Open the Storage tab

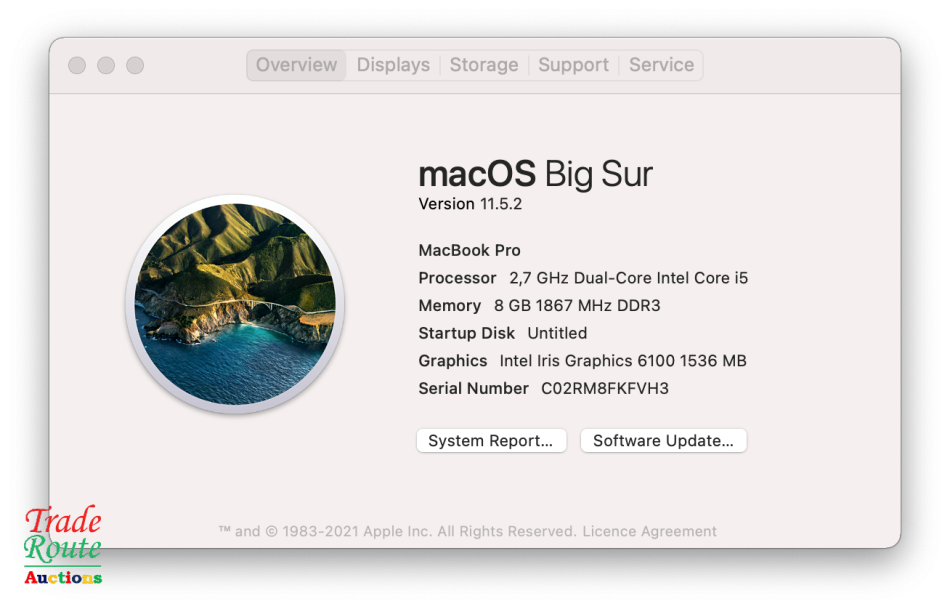click(484, 64)
